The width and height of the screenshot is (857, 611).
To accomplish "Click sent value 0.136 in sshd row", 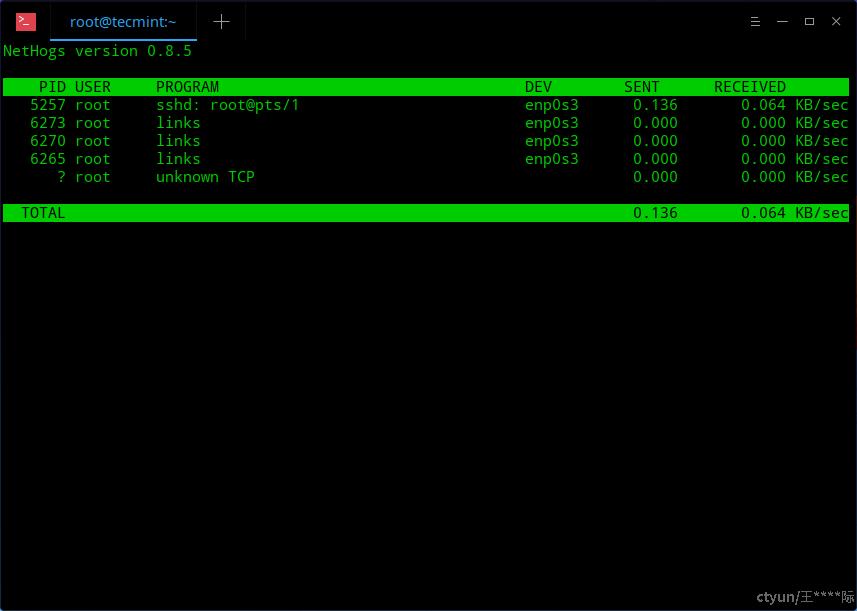I will click(x=655, y=105).
